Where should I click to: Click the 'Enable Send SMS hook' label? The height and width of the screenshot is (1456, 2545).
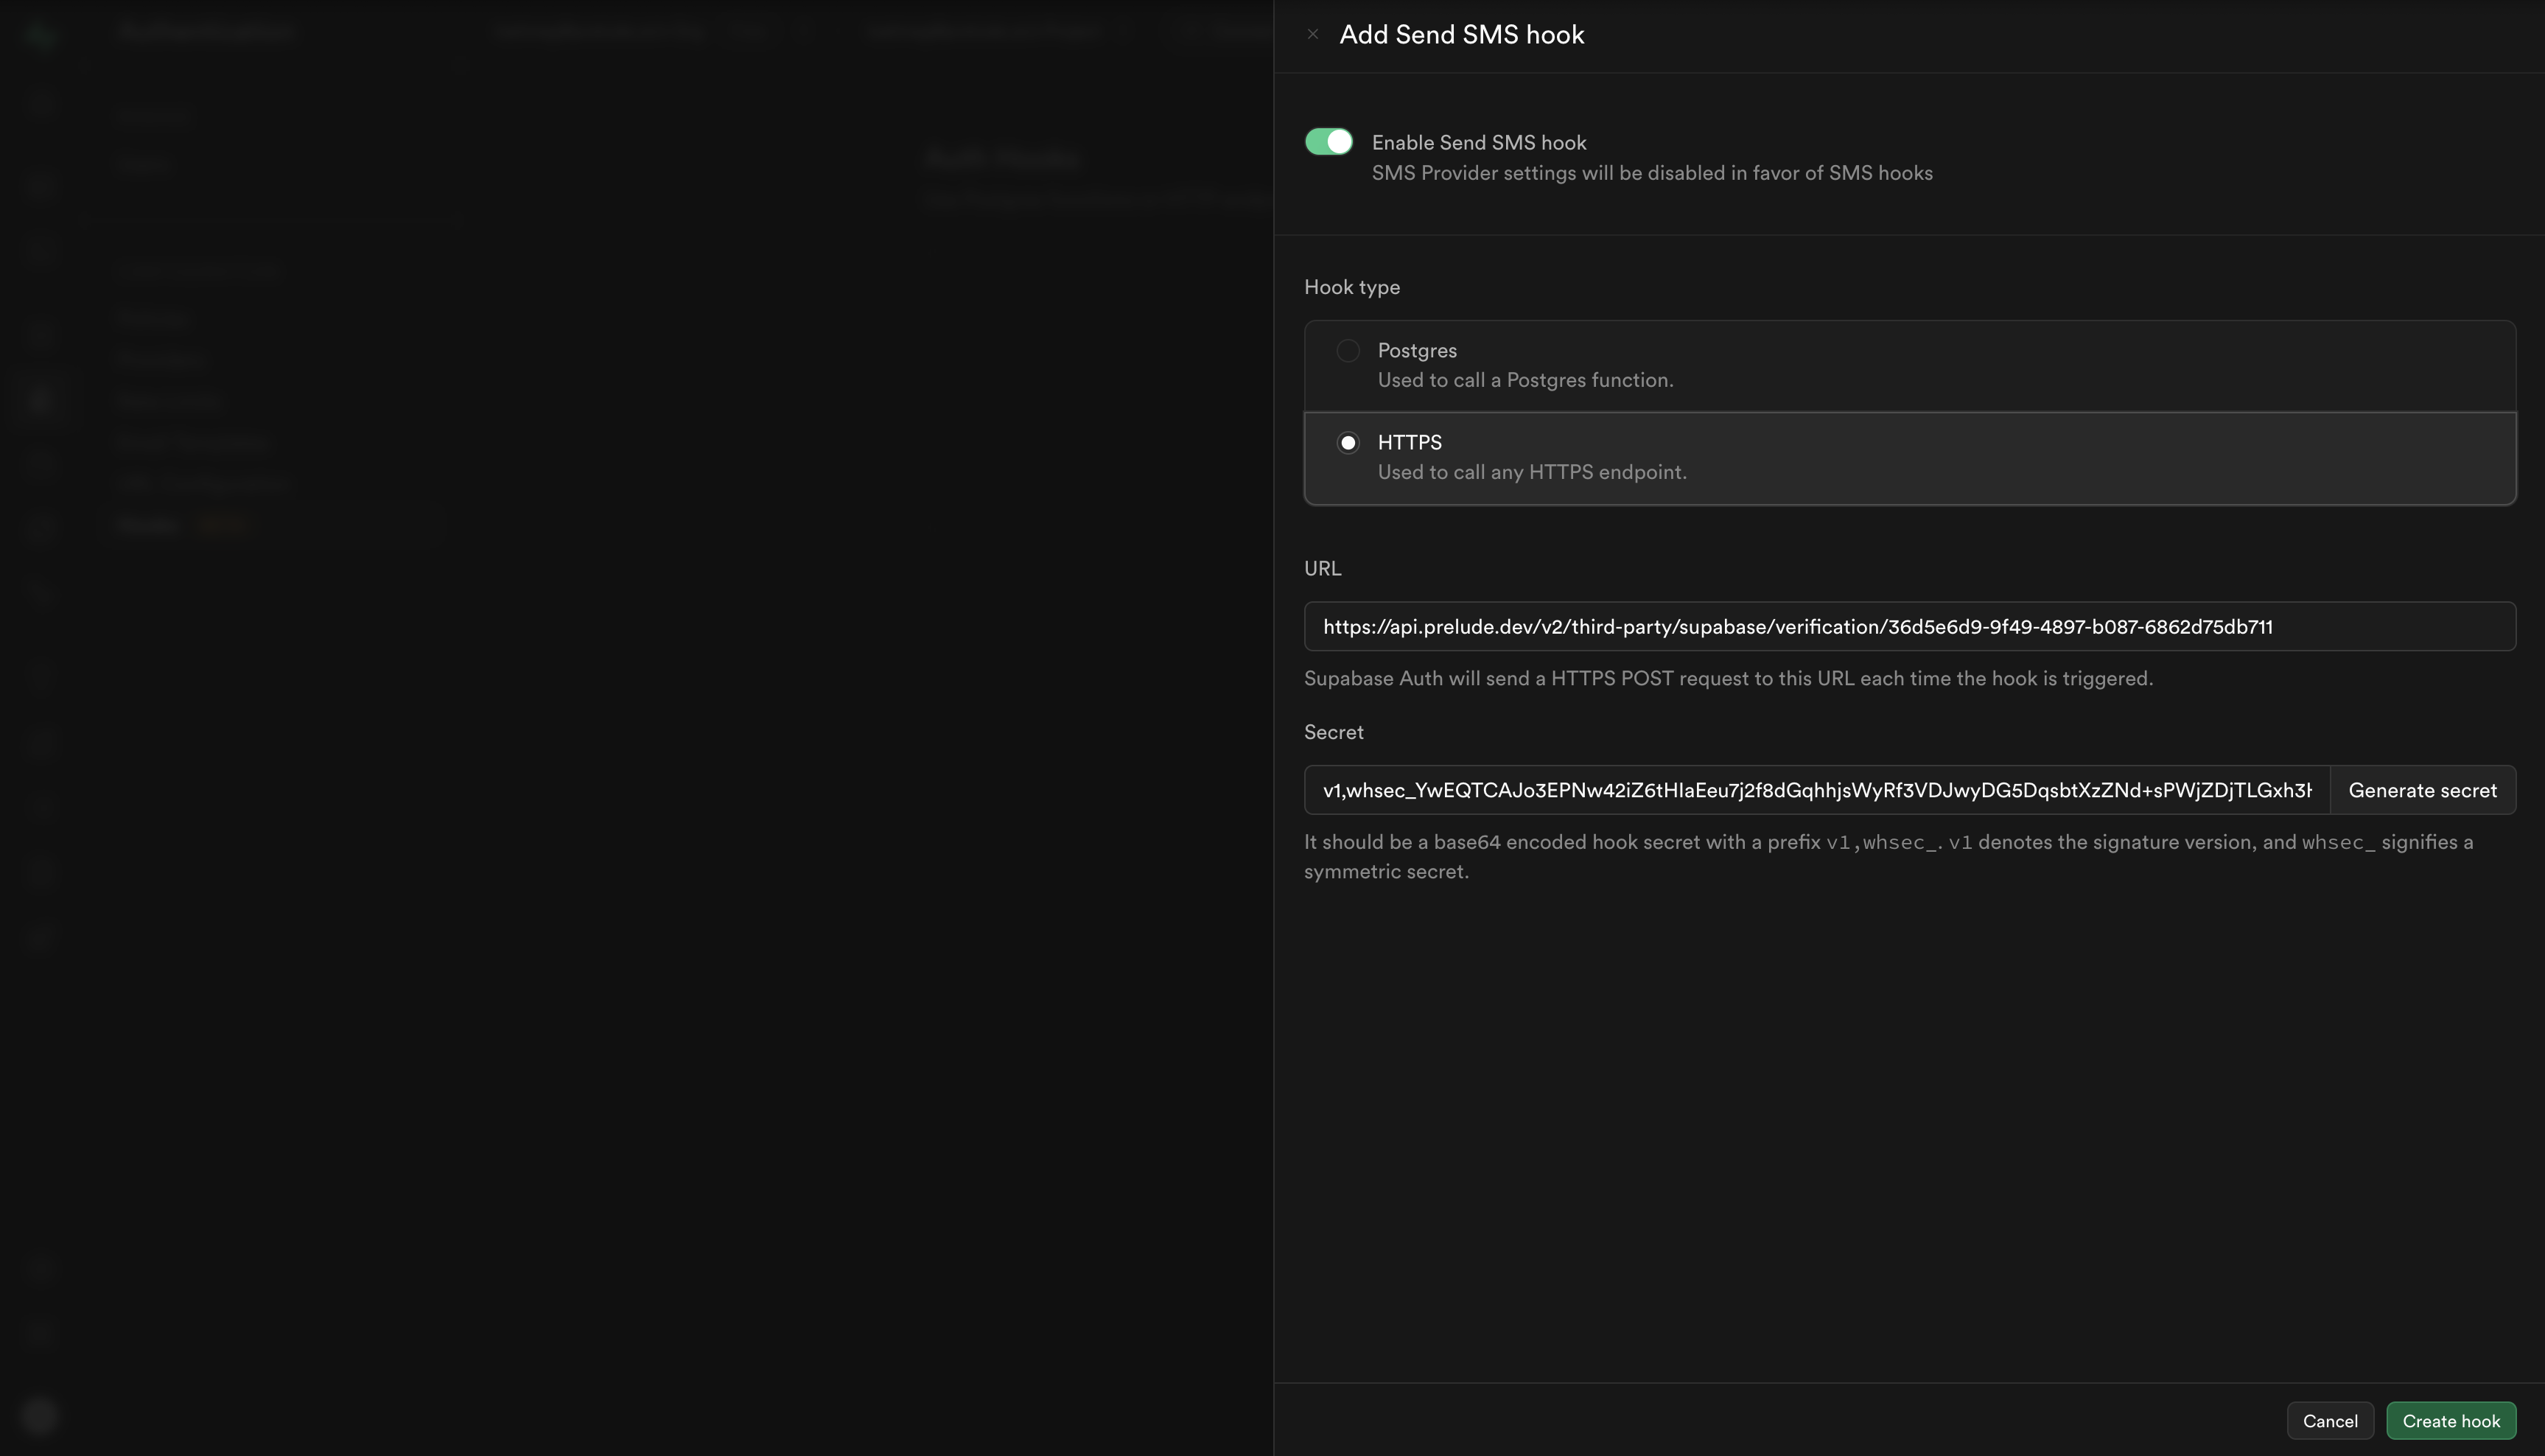pyautogui.click(x=1478, y=143)
